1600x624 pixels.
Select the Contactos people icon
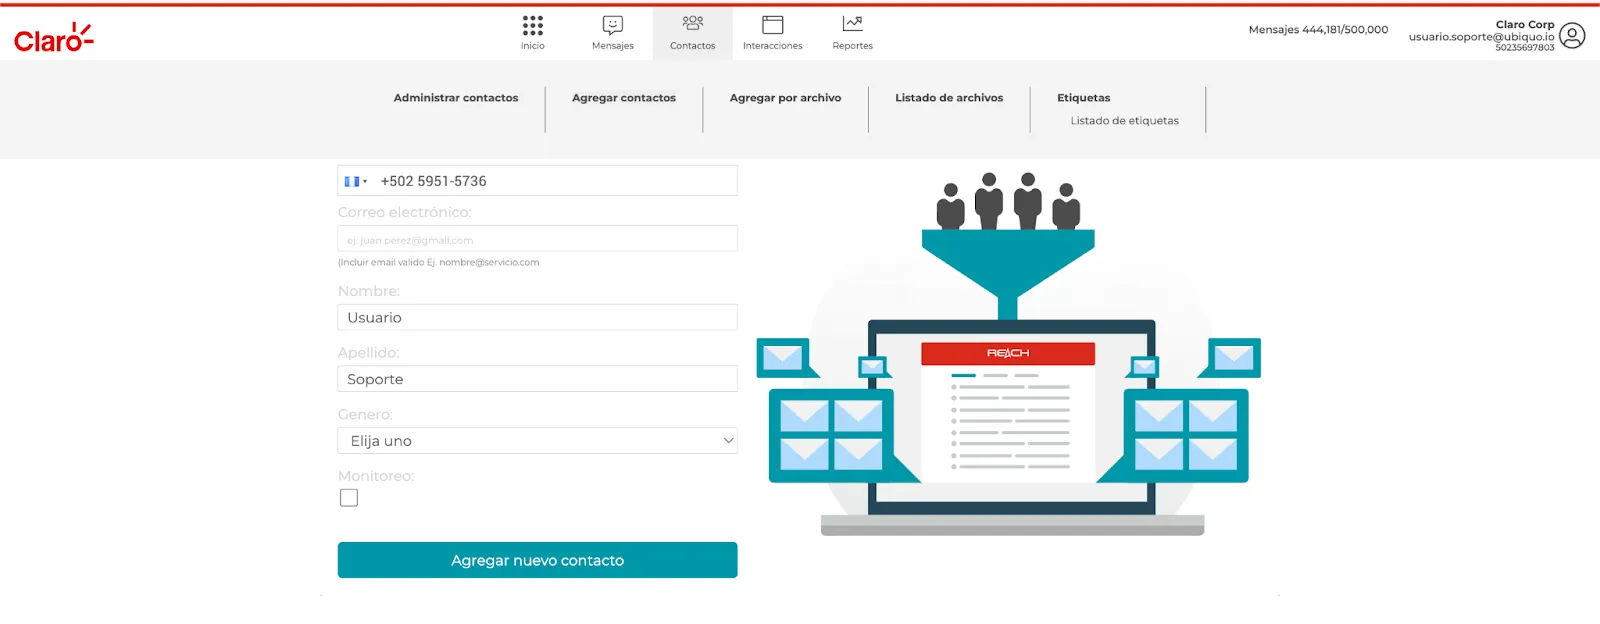(693, 24)
